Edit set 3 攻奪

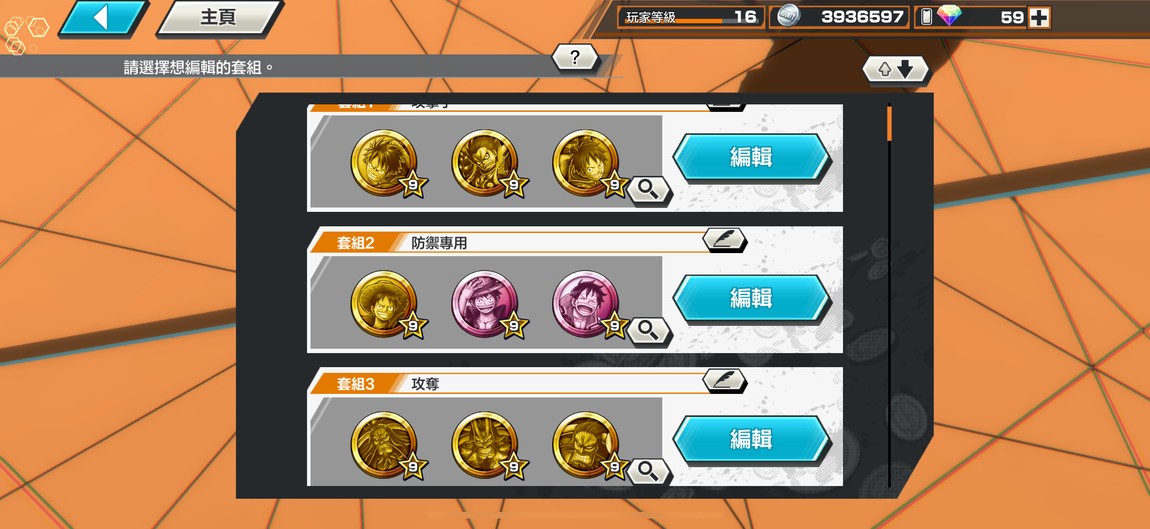(751, 439)
